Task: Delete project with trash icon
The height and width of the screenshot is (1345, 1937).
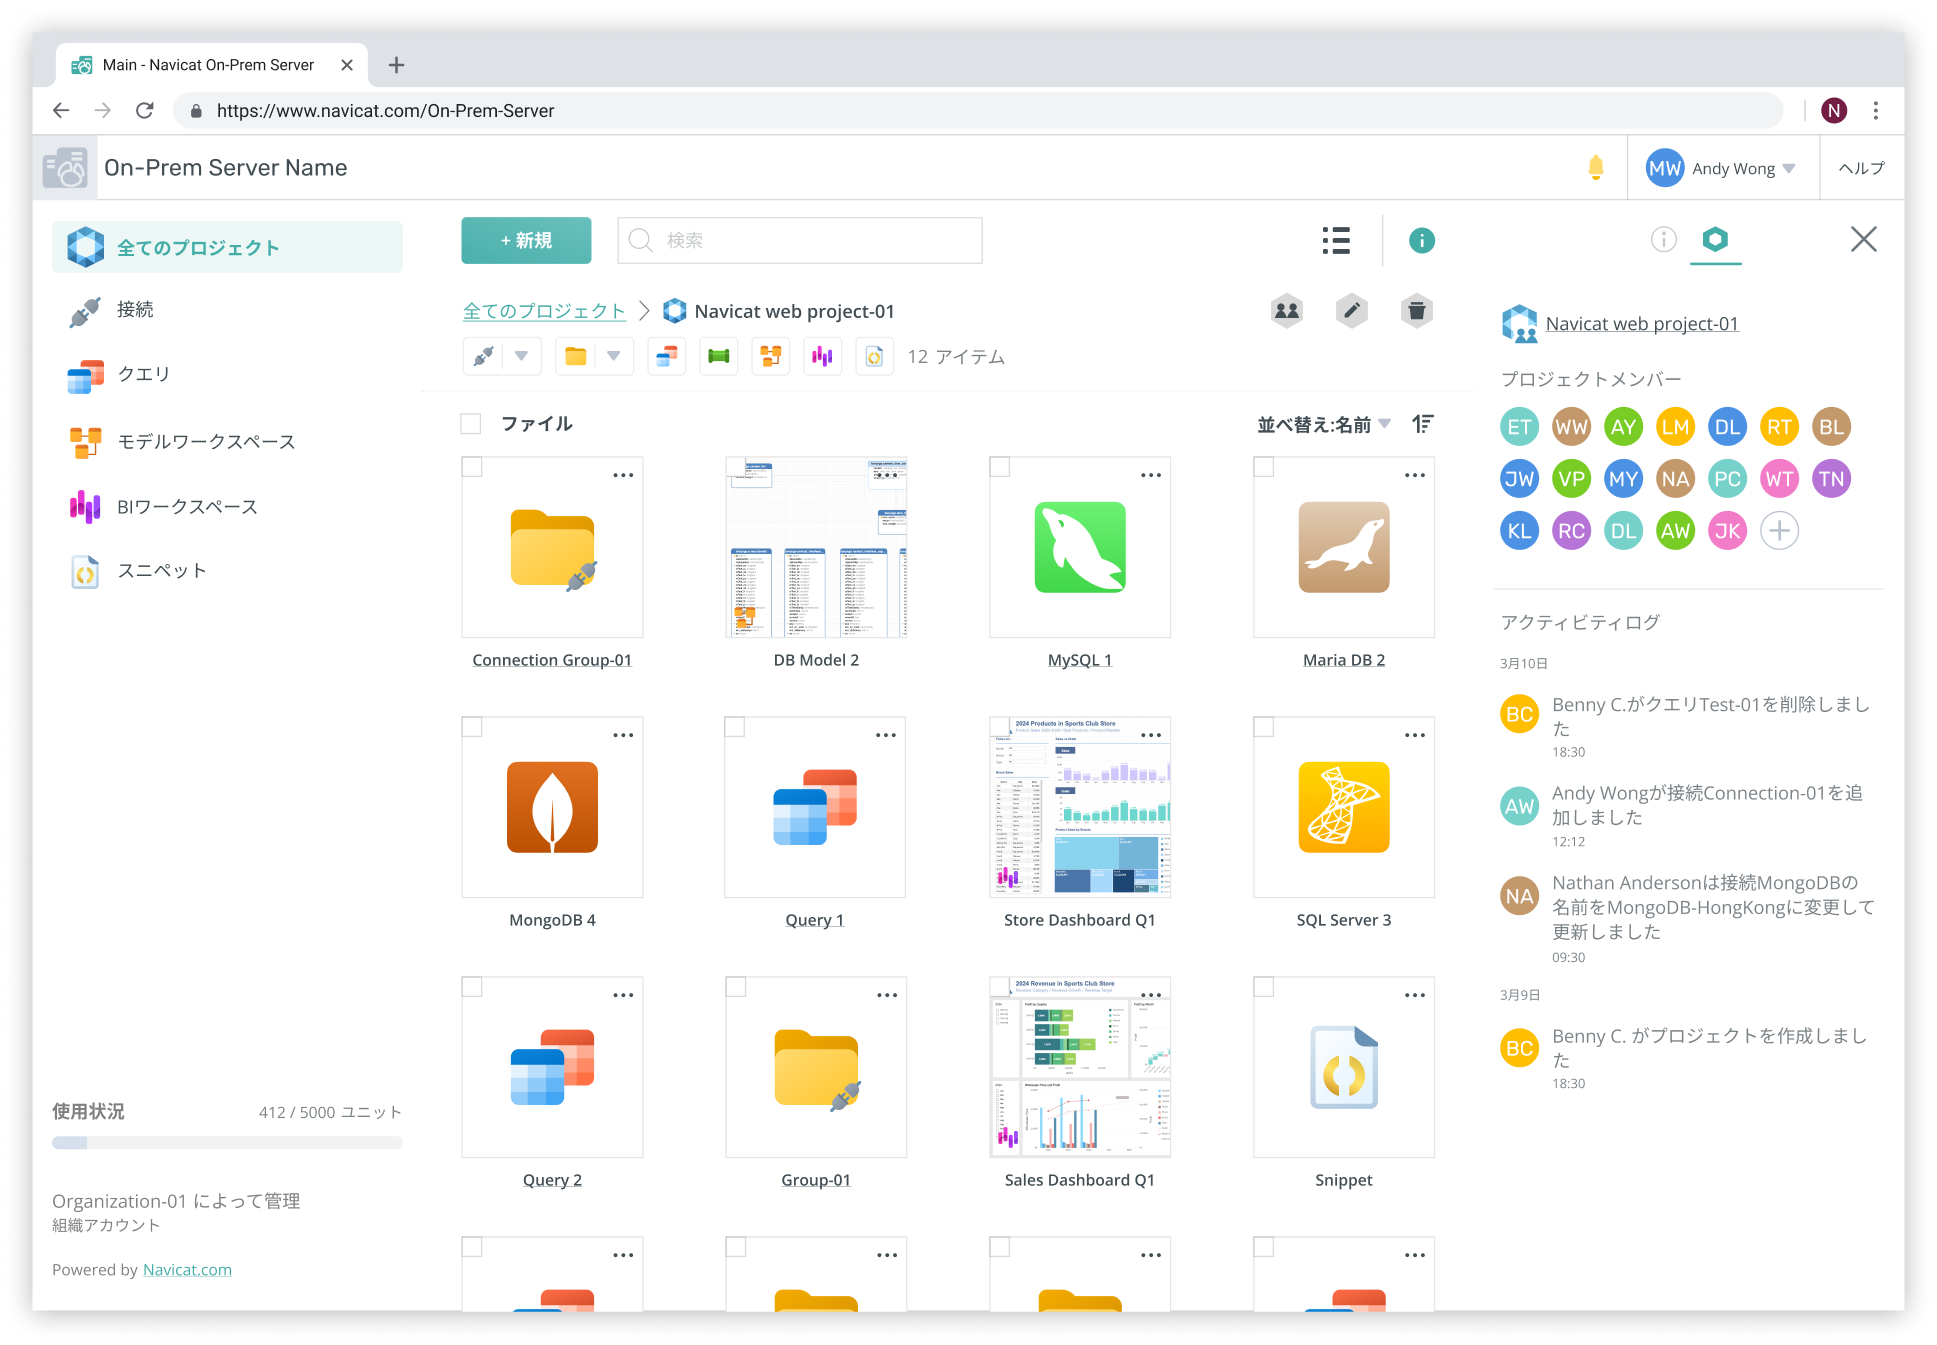Action: (x=1417, y=311)
